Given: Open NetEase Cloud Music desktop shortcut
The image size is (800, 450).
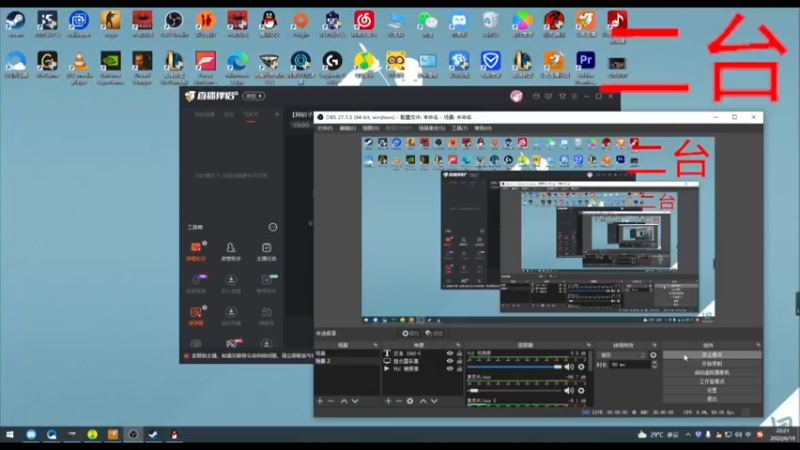Looking at the screenshot, I should point(364,24).
